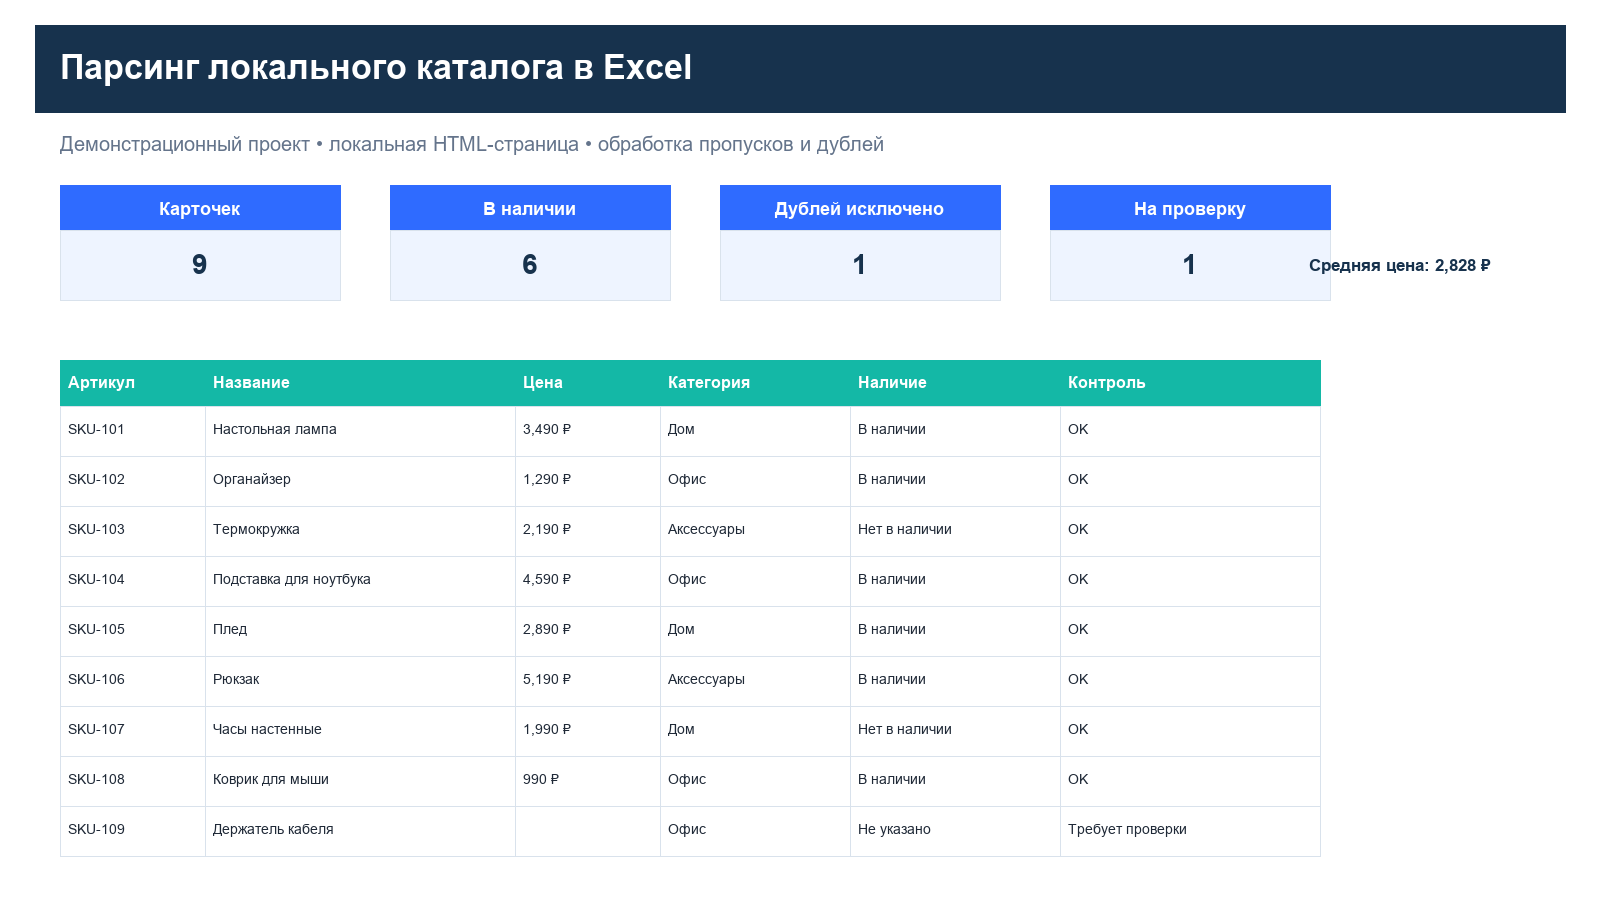Click the "Цена" column header
This screenshot has width=1600, height=900.
(x=588, y=383)
